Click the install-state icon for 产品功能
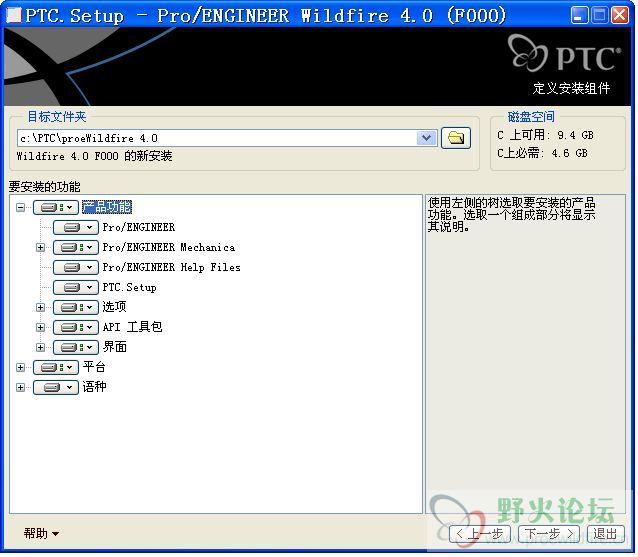The image size is (638, 557). point(56,208)
